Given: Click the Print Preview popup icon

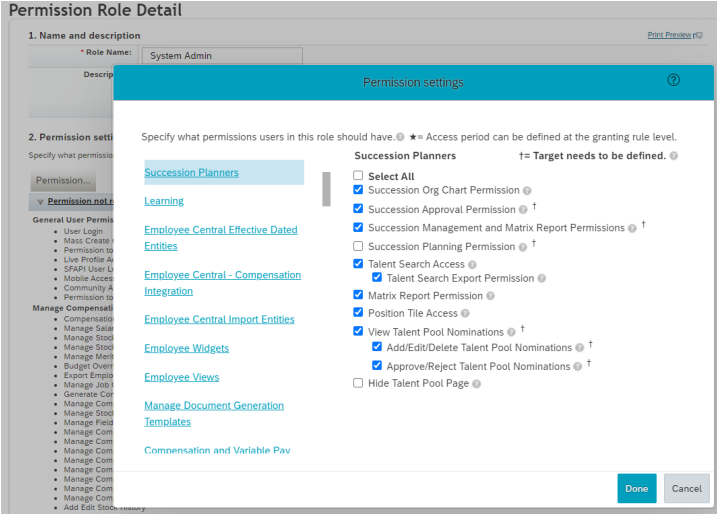Looking at the screenshot, I should 698,35.
